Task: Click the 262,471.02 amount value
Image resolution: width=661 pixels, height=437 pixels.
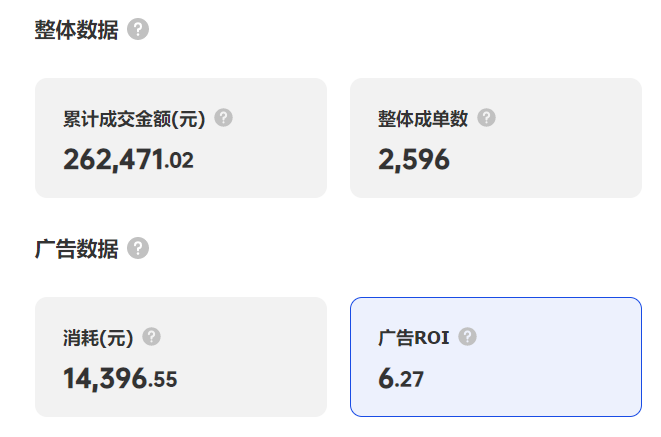Action: (128, 159)
